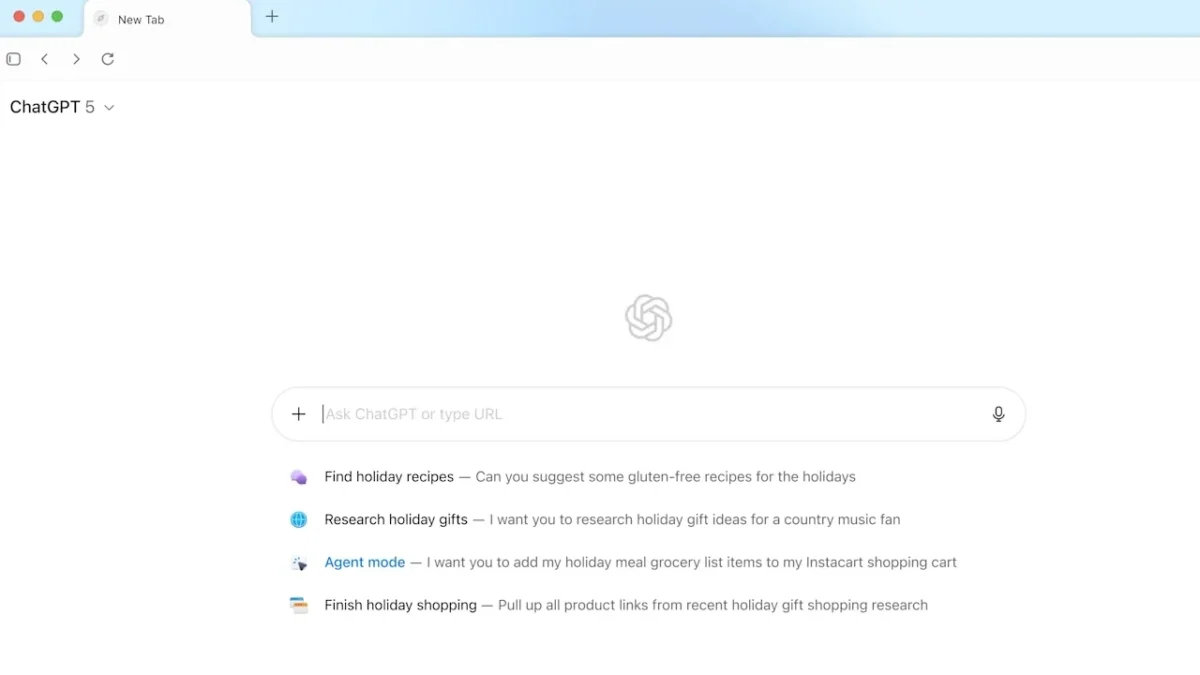Start voice input with the microphone icon

[x=998, y=414]
